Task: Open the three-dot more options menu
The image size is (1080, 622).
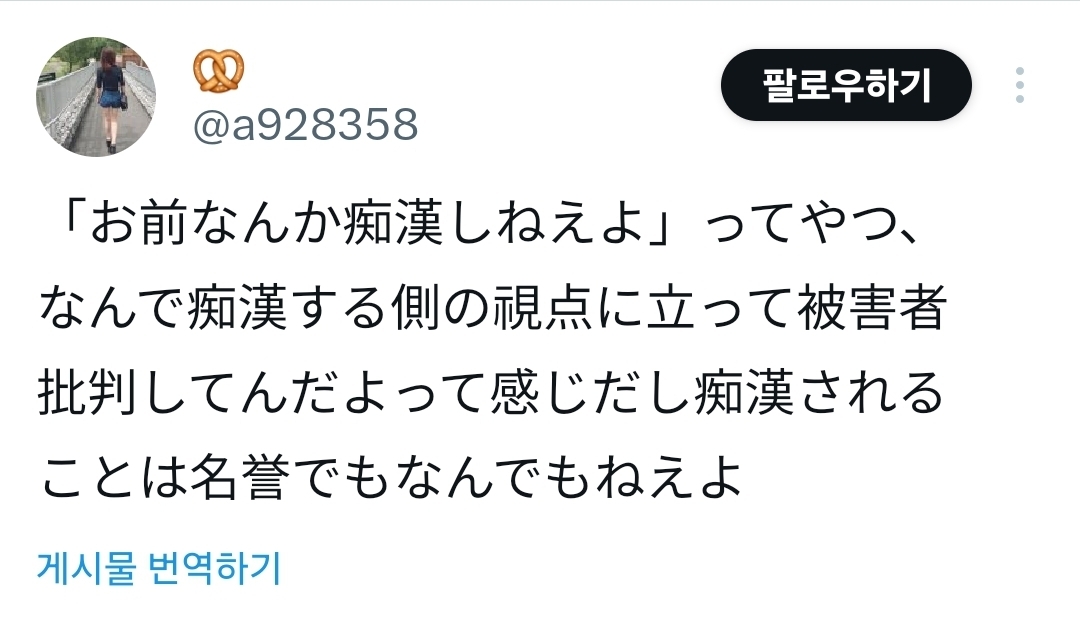Action: click(x=1019, y=85)
